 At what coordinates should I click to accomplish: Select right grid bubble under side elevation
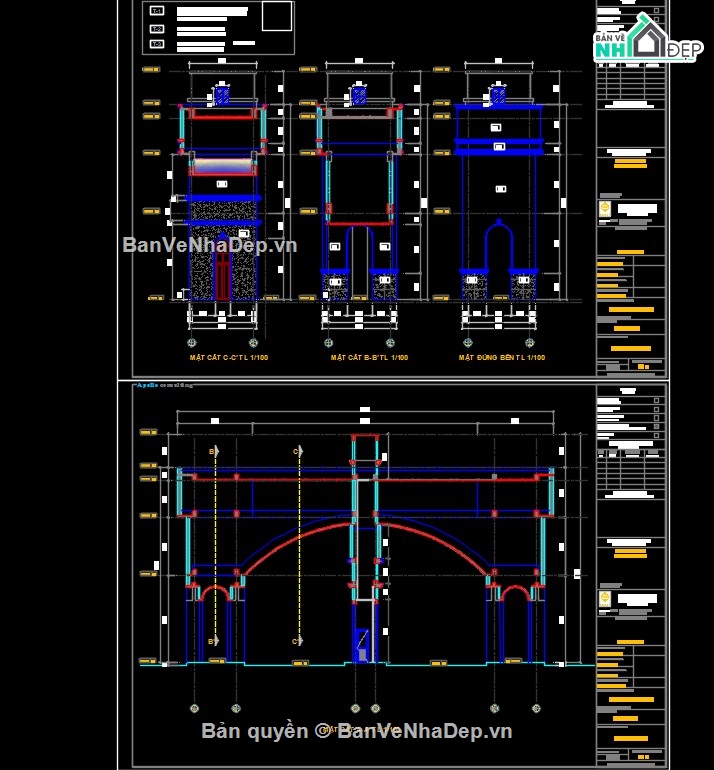tap(529, 342)
